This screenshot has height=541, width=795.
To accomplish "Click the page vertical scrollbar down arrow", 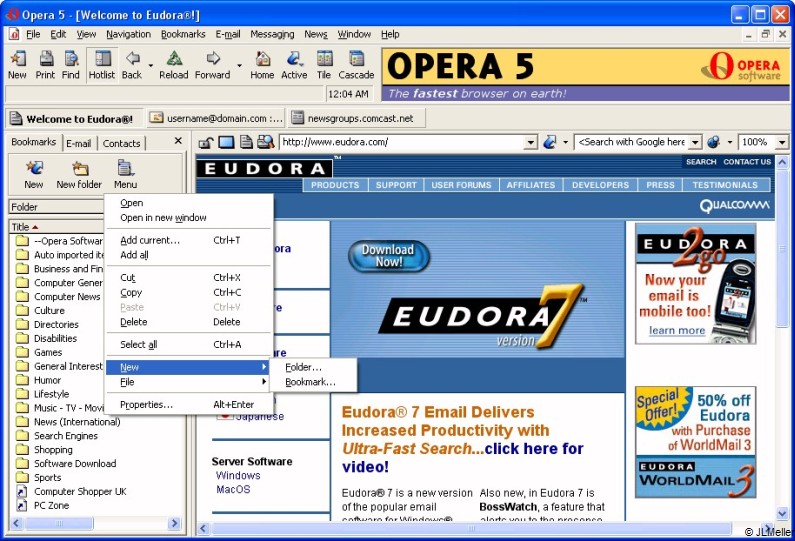I will pos(782,513).
